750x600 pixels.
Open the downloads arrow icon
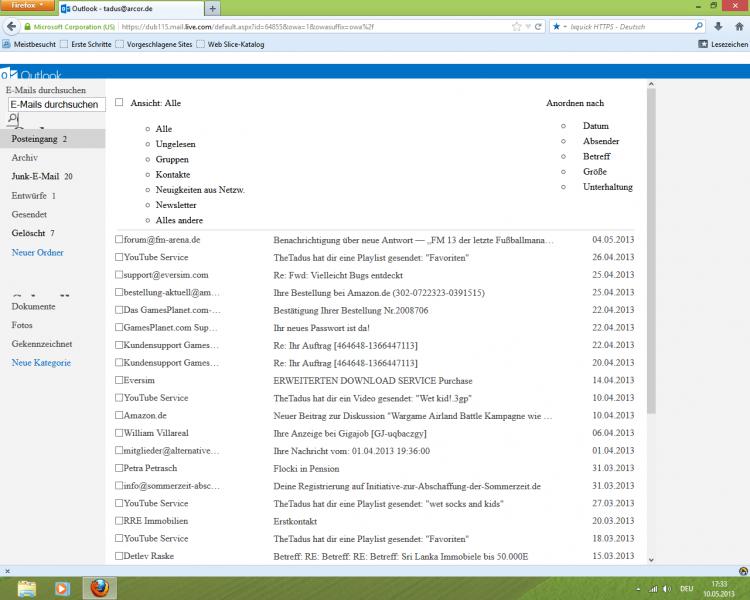point(718,27)
